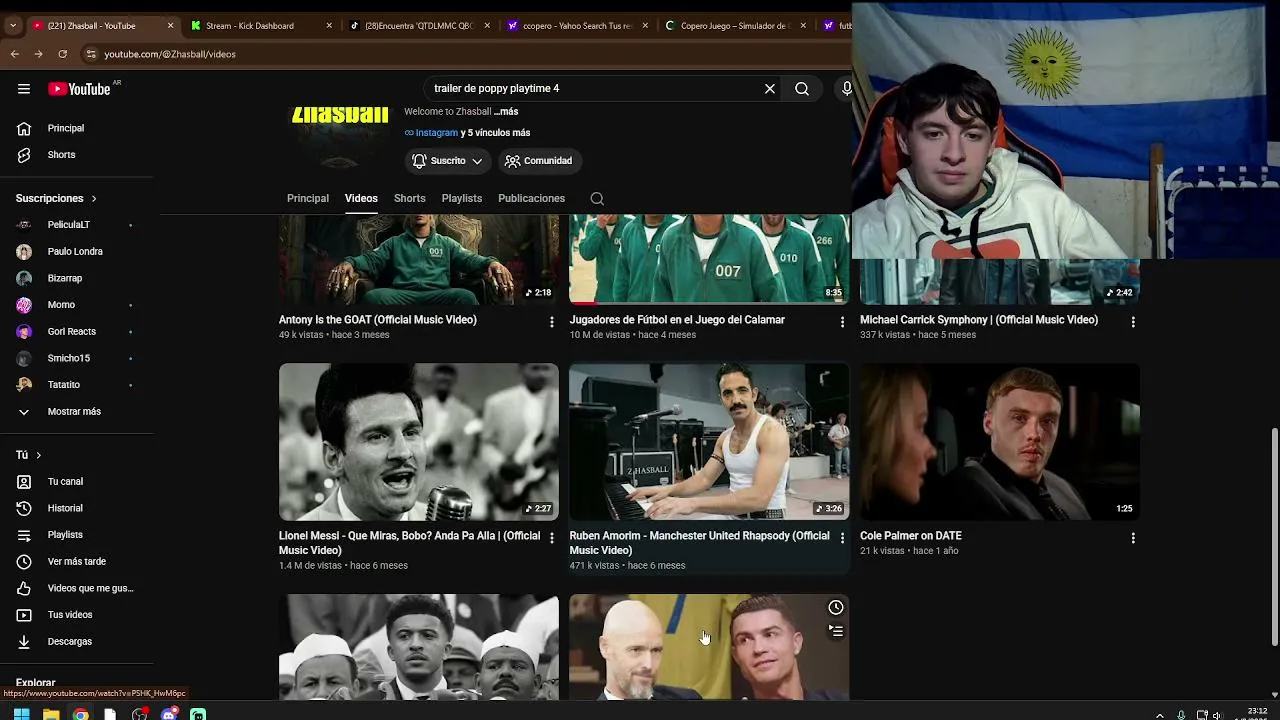Open the YouTube guide hamburger menu
Screen dimensions: 1280x720
[24, 89]
